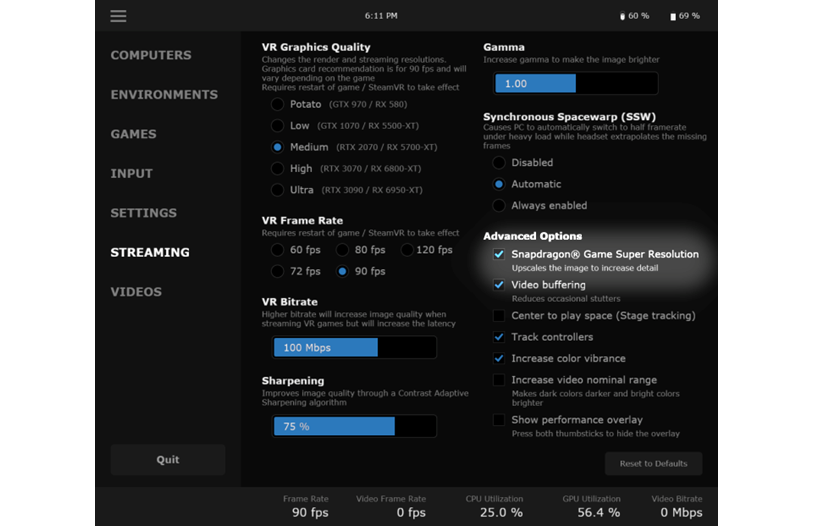Go to the Videos tab
Viewport: 814px width, 526px height.
click(136, 292)
